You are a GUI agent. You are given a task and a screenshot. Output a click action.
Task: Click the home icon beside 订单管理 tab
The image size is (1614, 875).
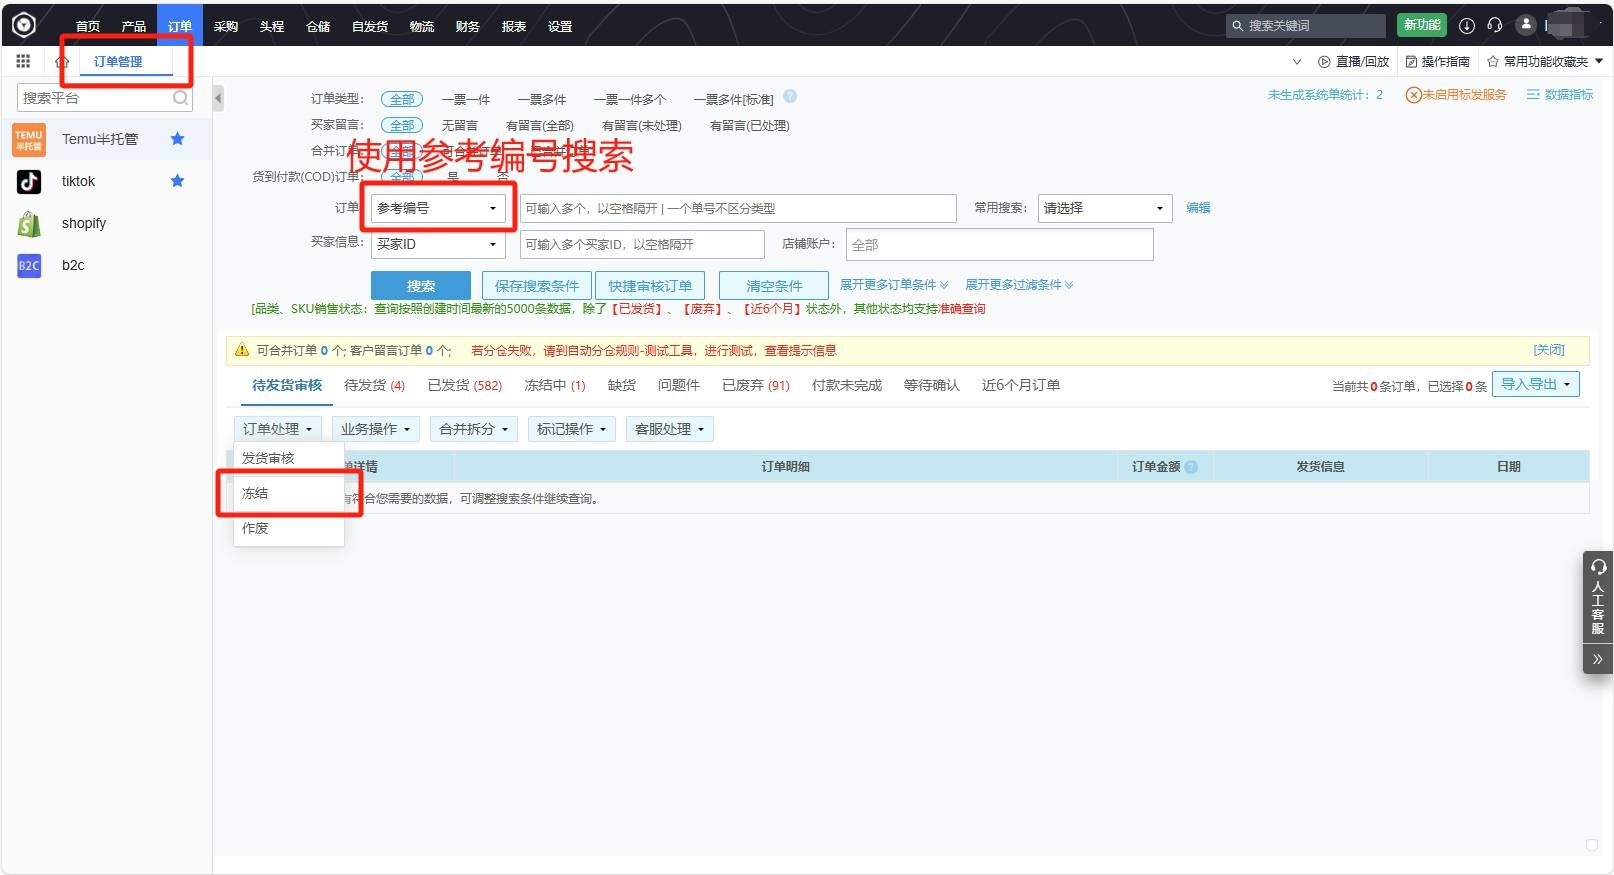pyautogui.click(x=62, y=62)
